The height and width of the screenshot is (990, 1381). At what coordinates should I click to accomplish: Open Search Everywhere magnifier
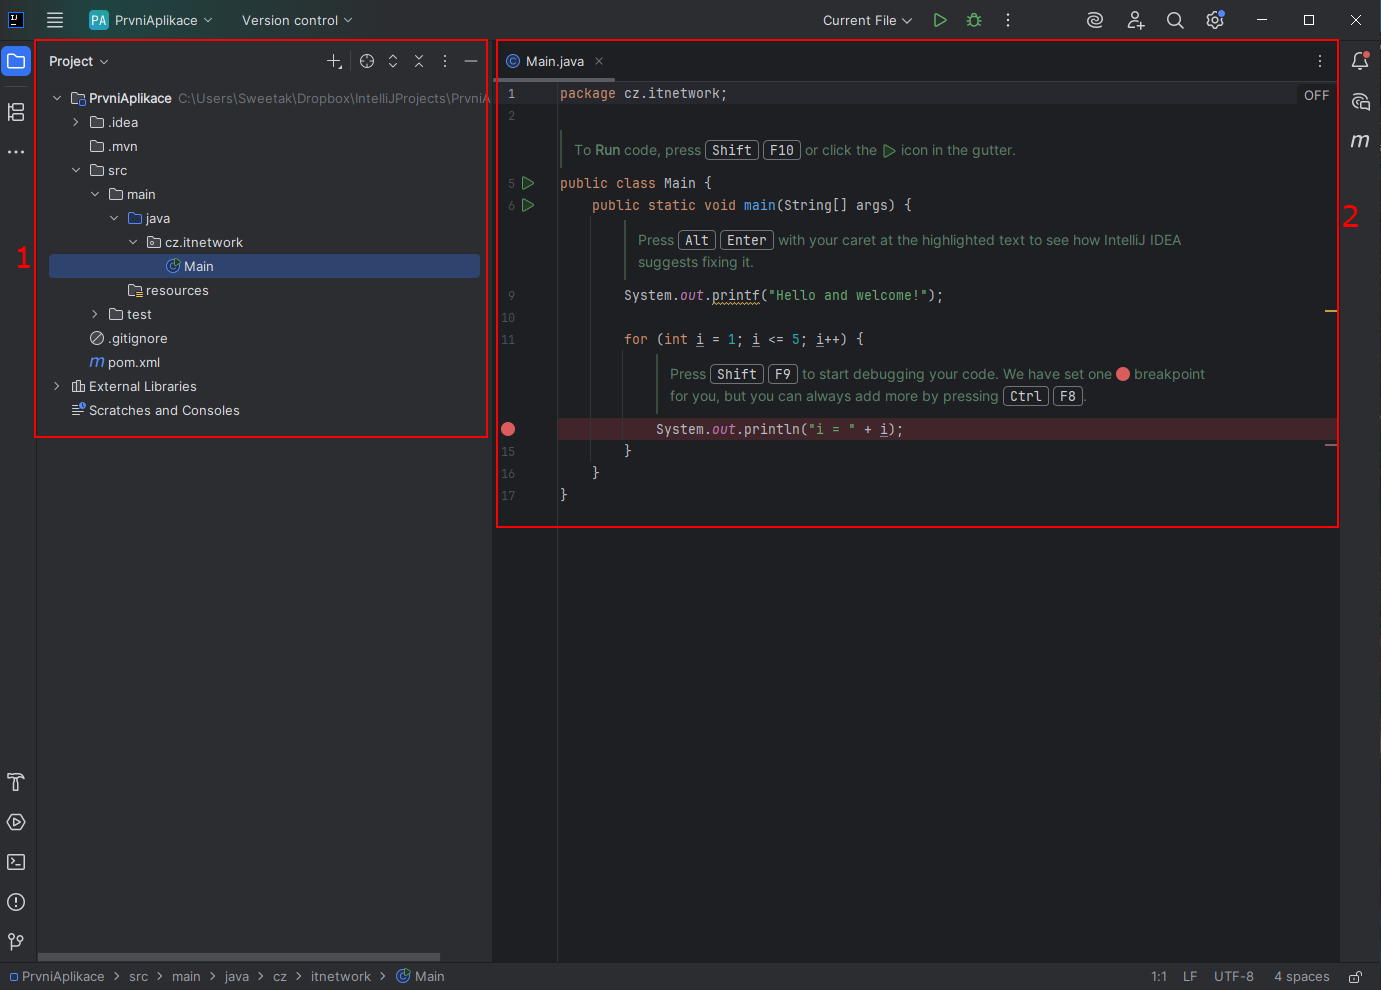click(x=1175, y=20)
